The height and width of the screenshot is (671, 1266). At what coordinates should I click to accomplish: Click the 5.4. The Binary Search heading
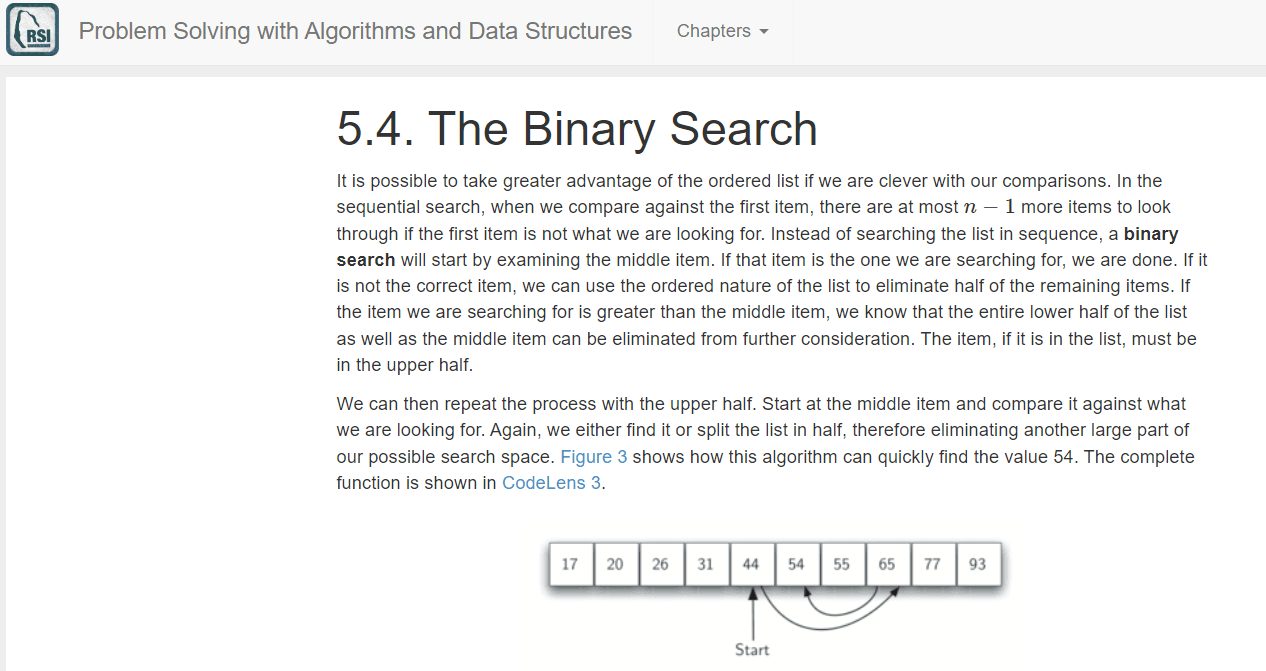(x=577, y=128)
